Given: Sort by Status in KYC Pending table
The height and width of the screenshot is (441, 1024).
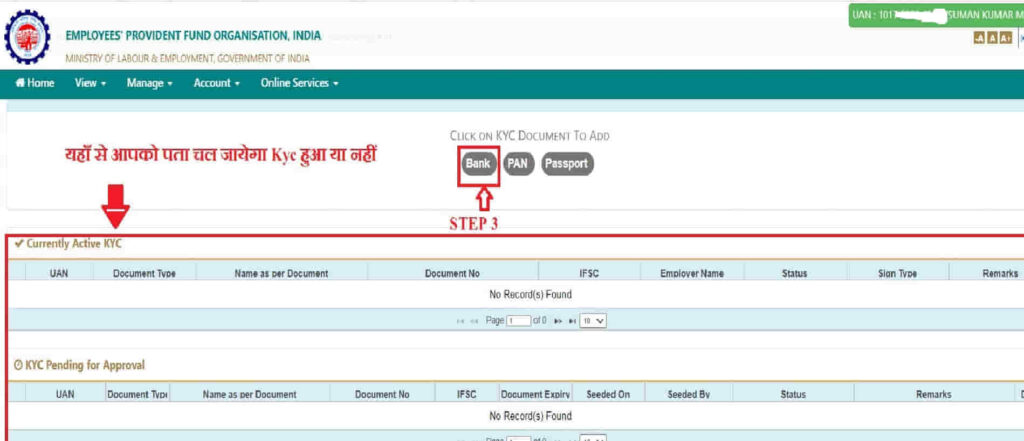Looking at the screenshot, I should tap(793, 395).
